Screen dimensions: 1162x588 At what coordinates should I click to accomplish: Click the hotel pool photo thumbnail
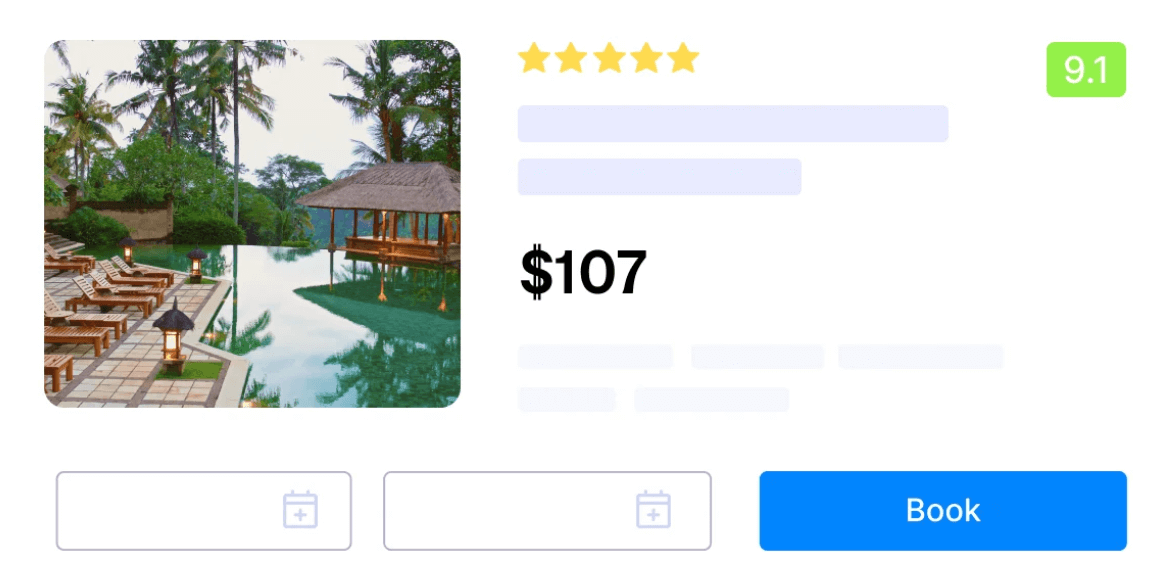(x=252, y=224)
